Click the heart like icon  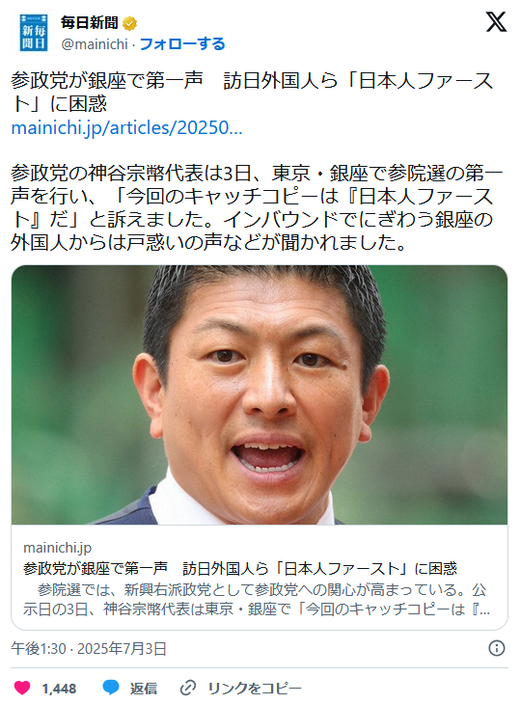coord(22,687)
